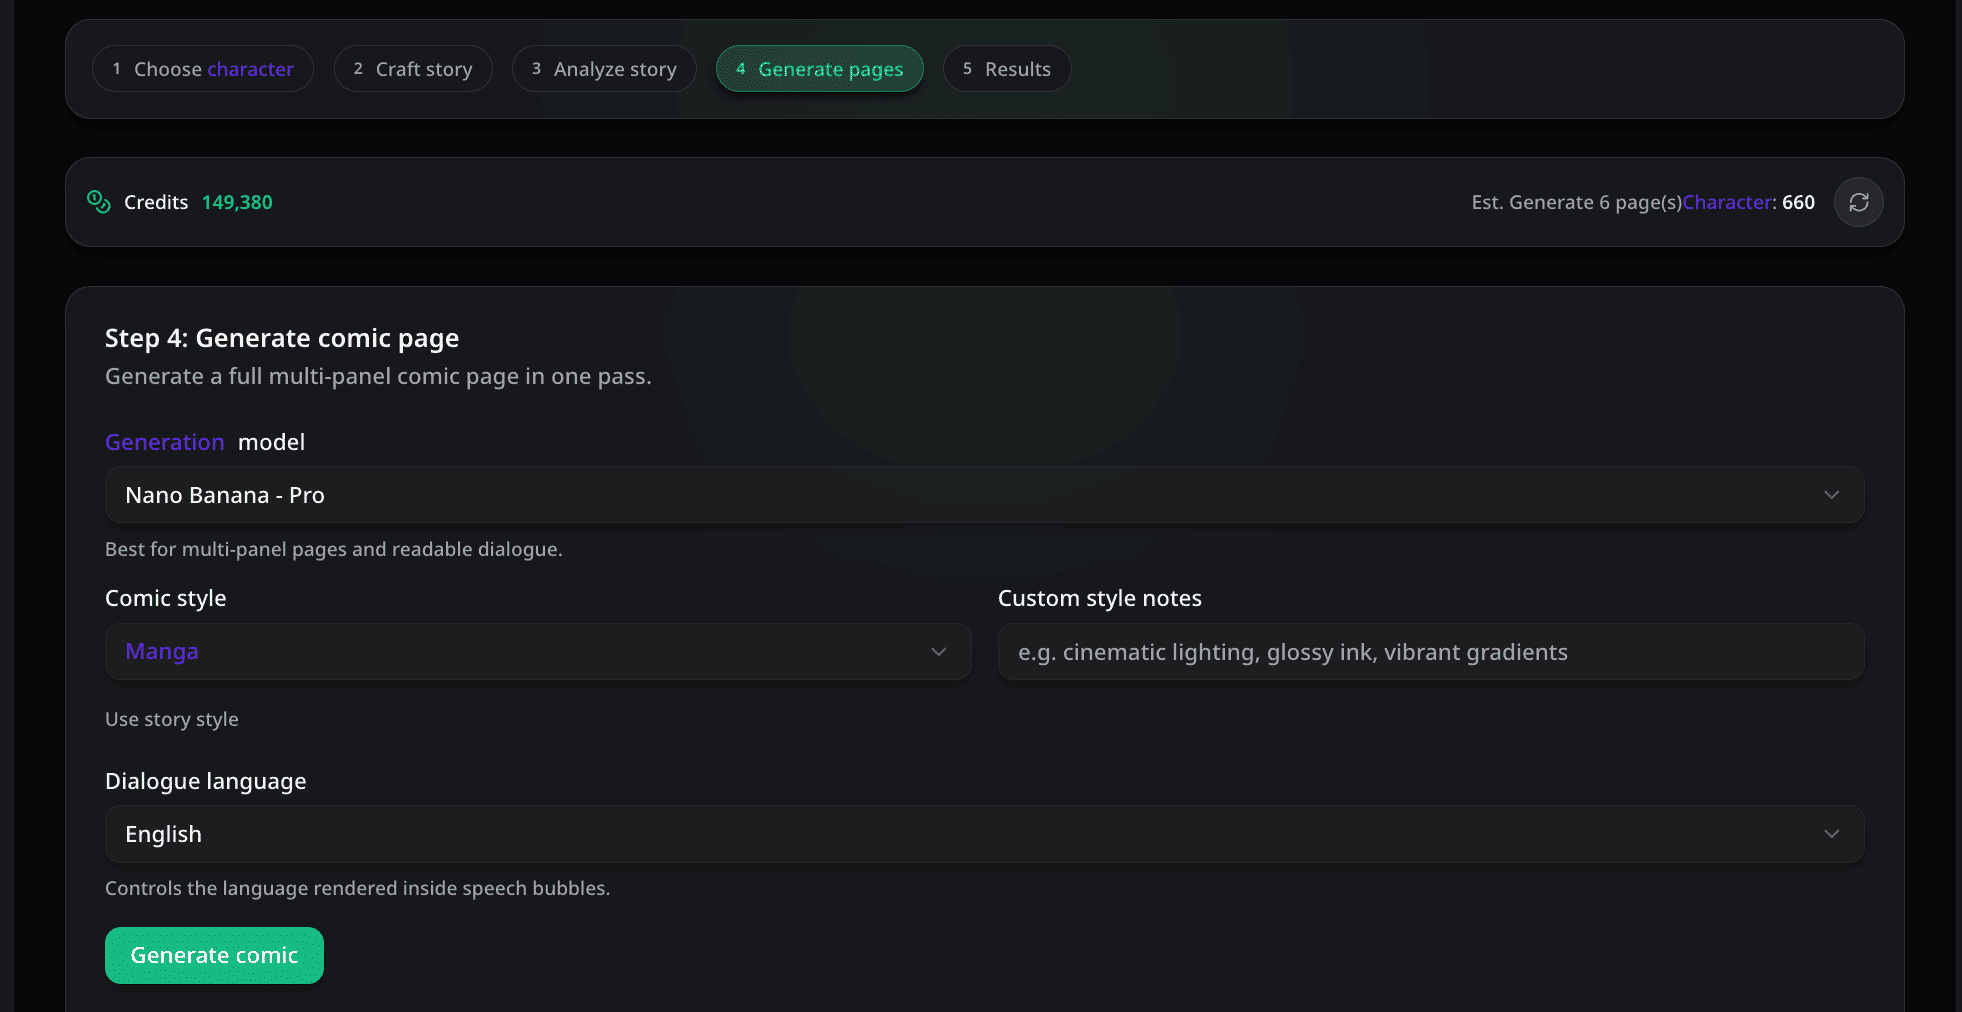The height and width of the screenshot is (1012, 1962).
Task: Open the Nano Banana - Pro model dropdown
Action: point(960,495)
